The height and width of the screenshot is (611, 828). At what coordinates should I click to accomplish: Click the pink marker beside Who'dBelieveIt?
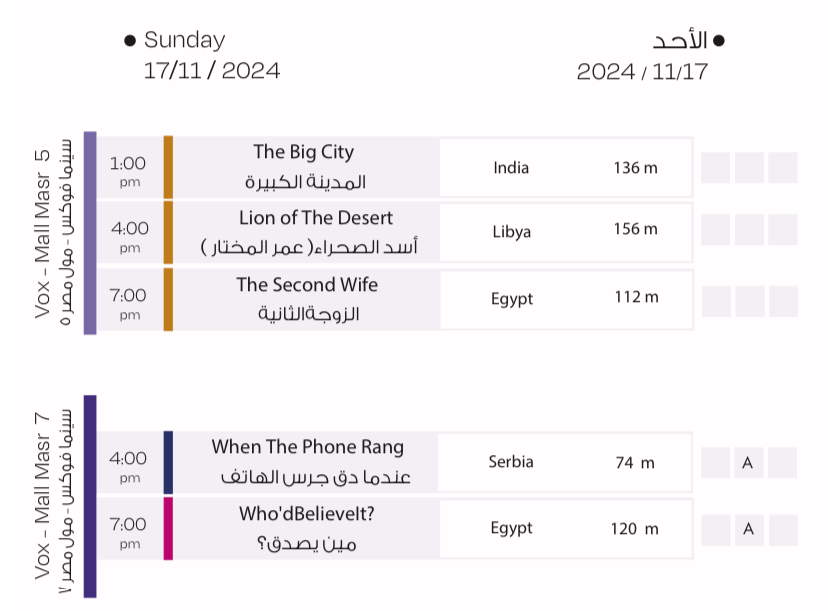pyautogui.click(x=168, y=528)
